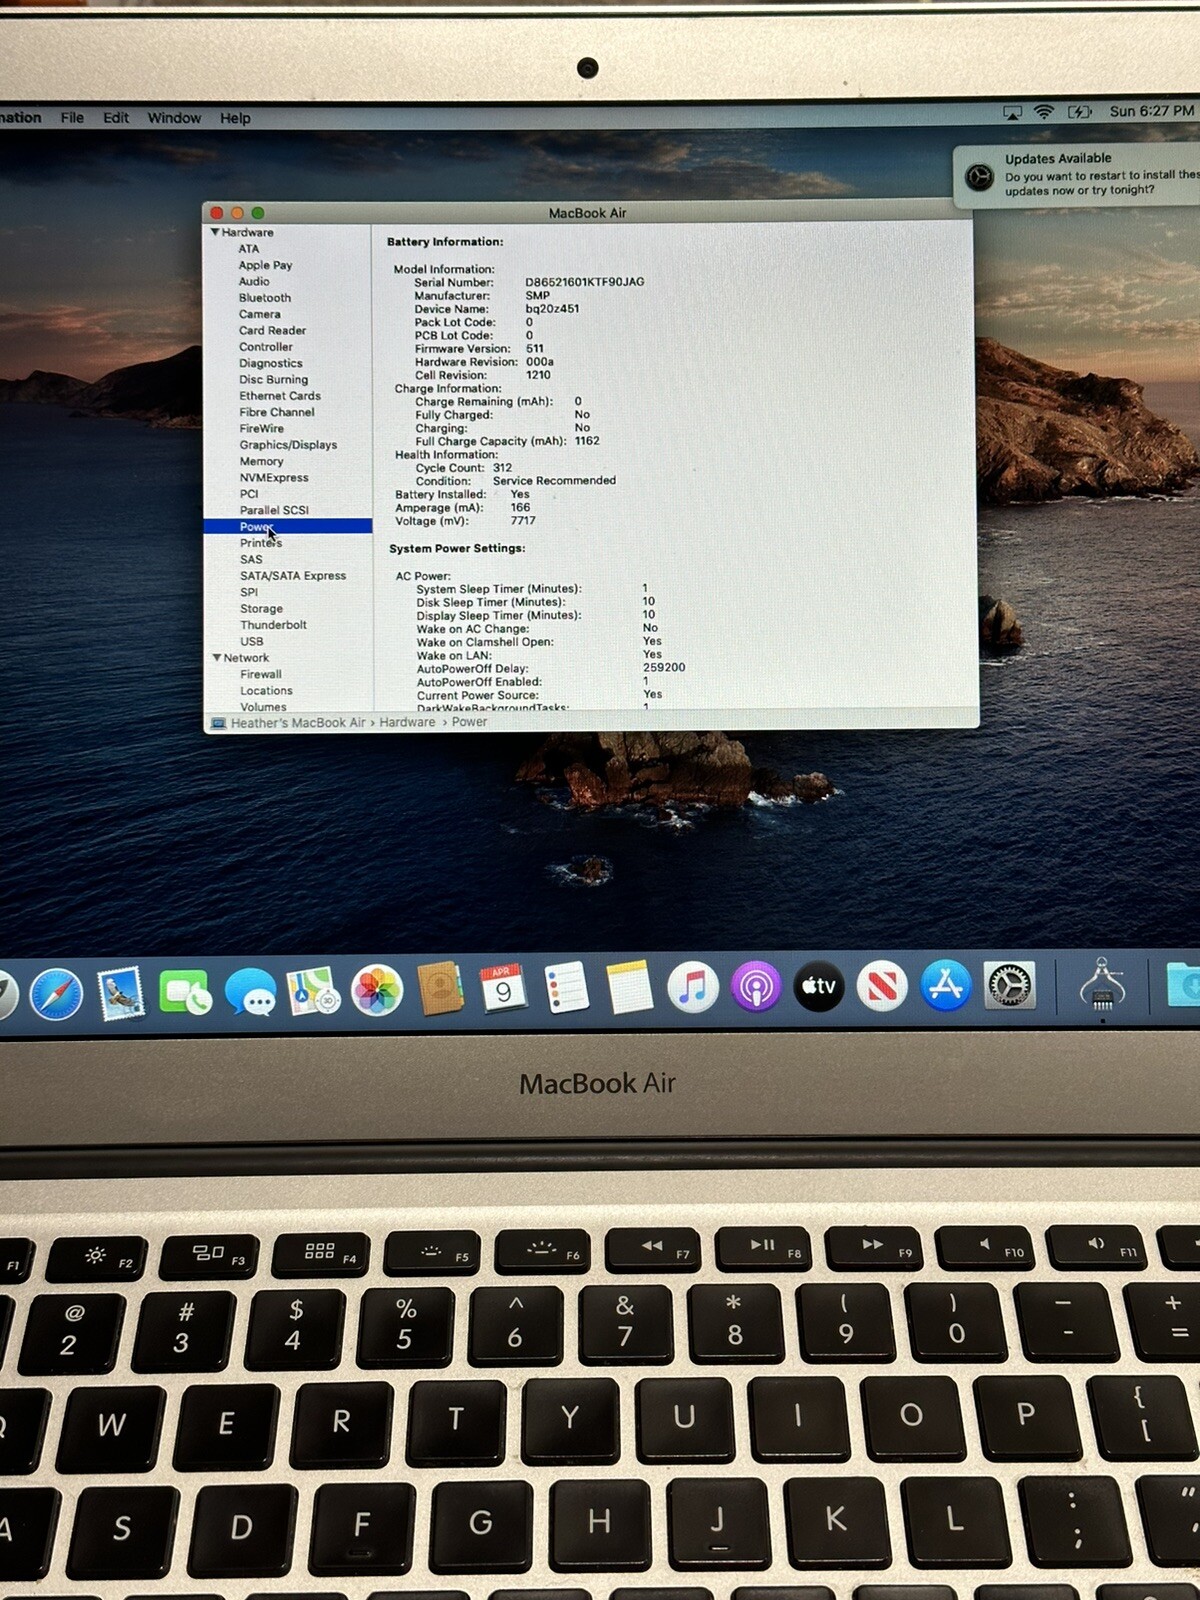Image resolution: width=1200 pixels, height=1600 pixels.
Task: Open the Help menu
Action: [235, 118]
